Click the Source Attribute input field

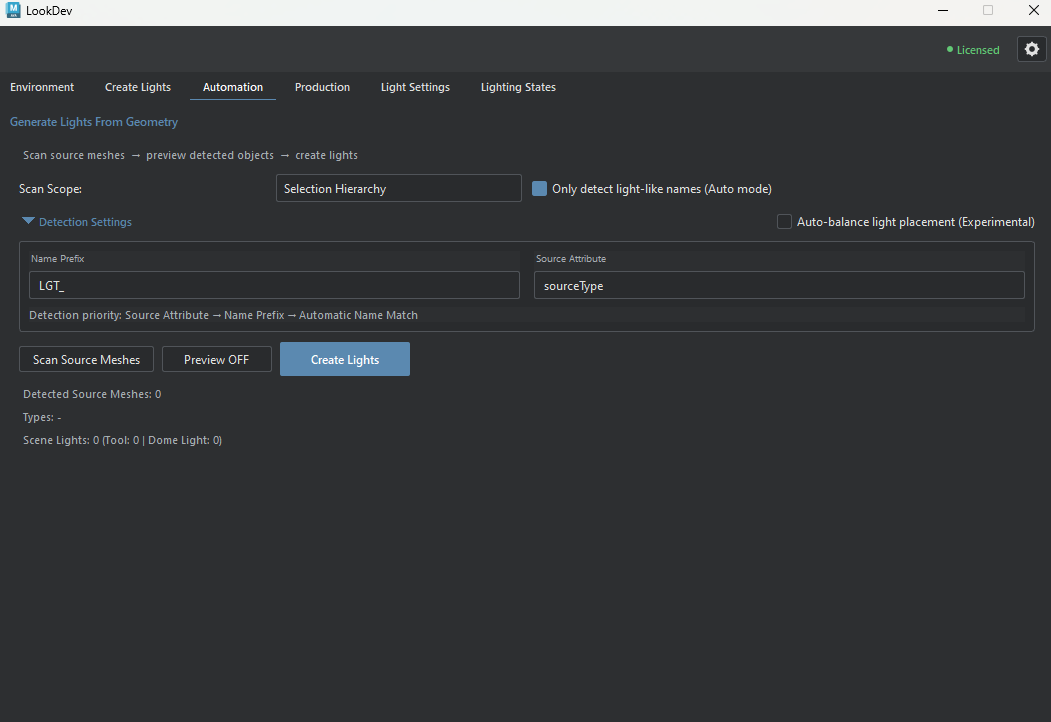point(779,286)
